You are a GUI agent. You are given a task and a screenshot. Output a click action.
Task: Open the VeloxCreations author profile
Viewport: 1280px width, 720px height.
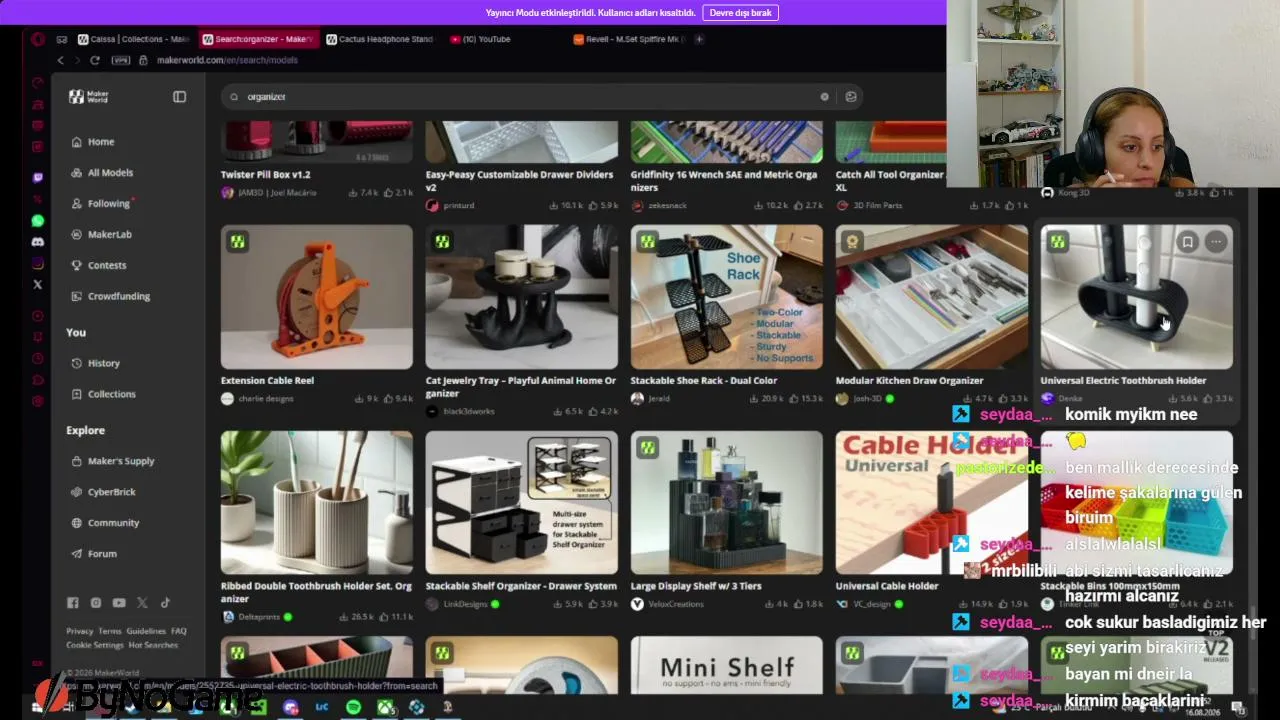coord(668,605)
